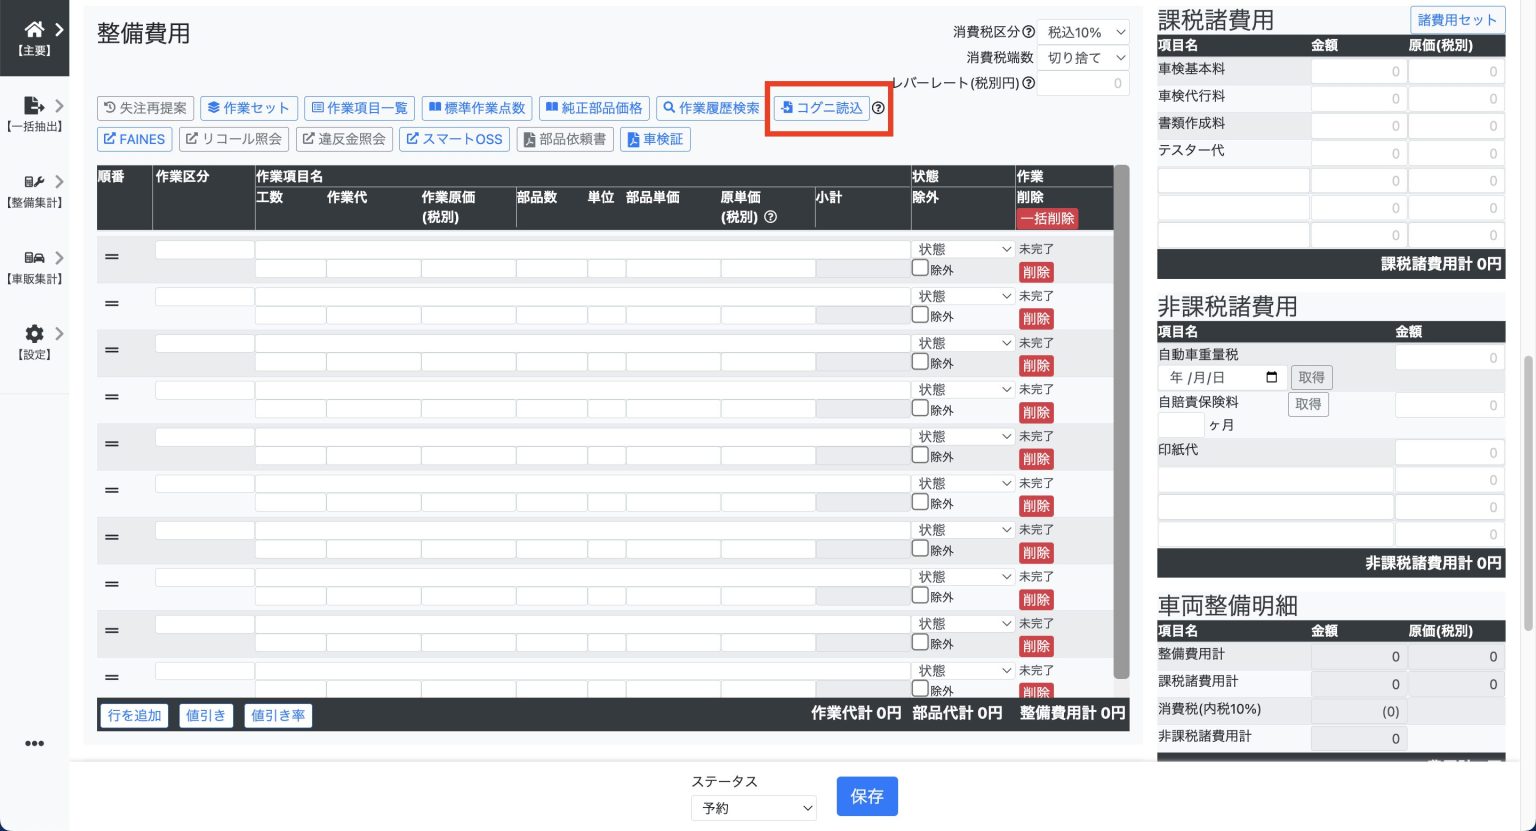Viewport: 1536px width, 831px height.
Task: Check the 除外 checkbox in first row
Action: [x=920, y=268]
